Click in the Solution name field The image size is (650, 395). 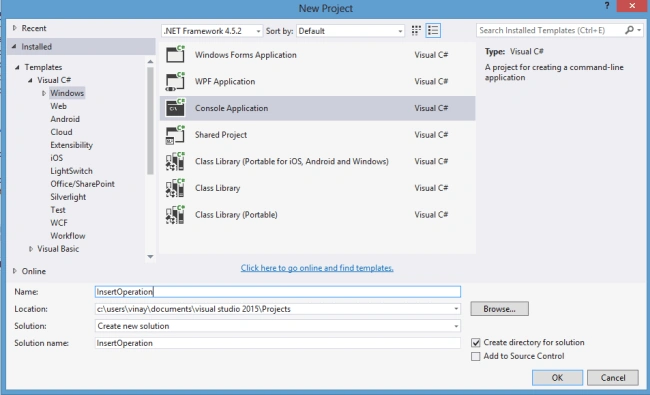(x=278, y=343)
